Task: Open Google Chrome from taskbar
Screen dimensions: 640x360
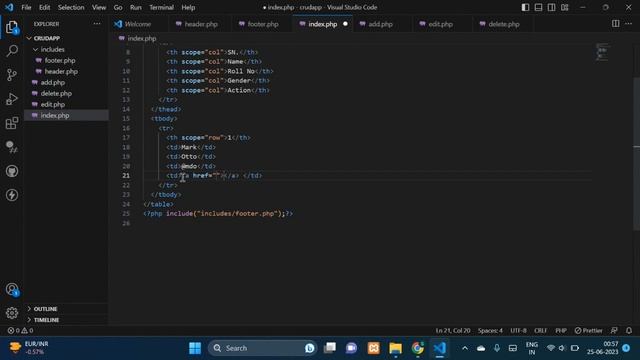Action: click(418, 348)
